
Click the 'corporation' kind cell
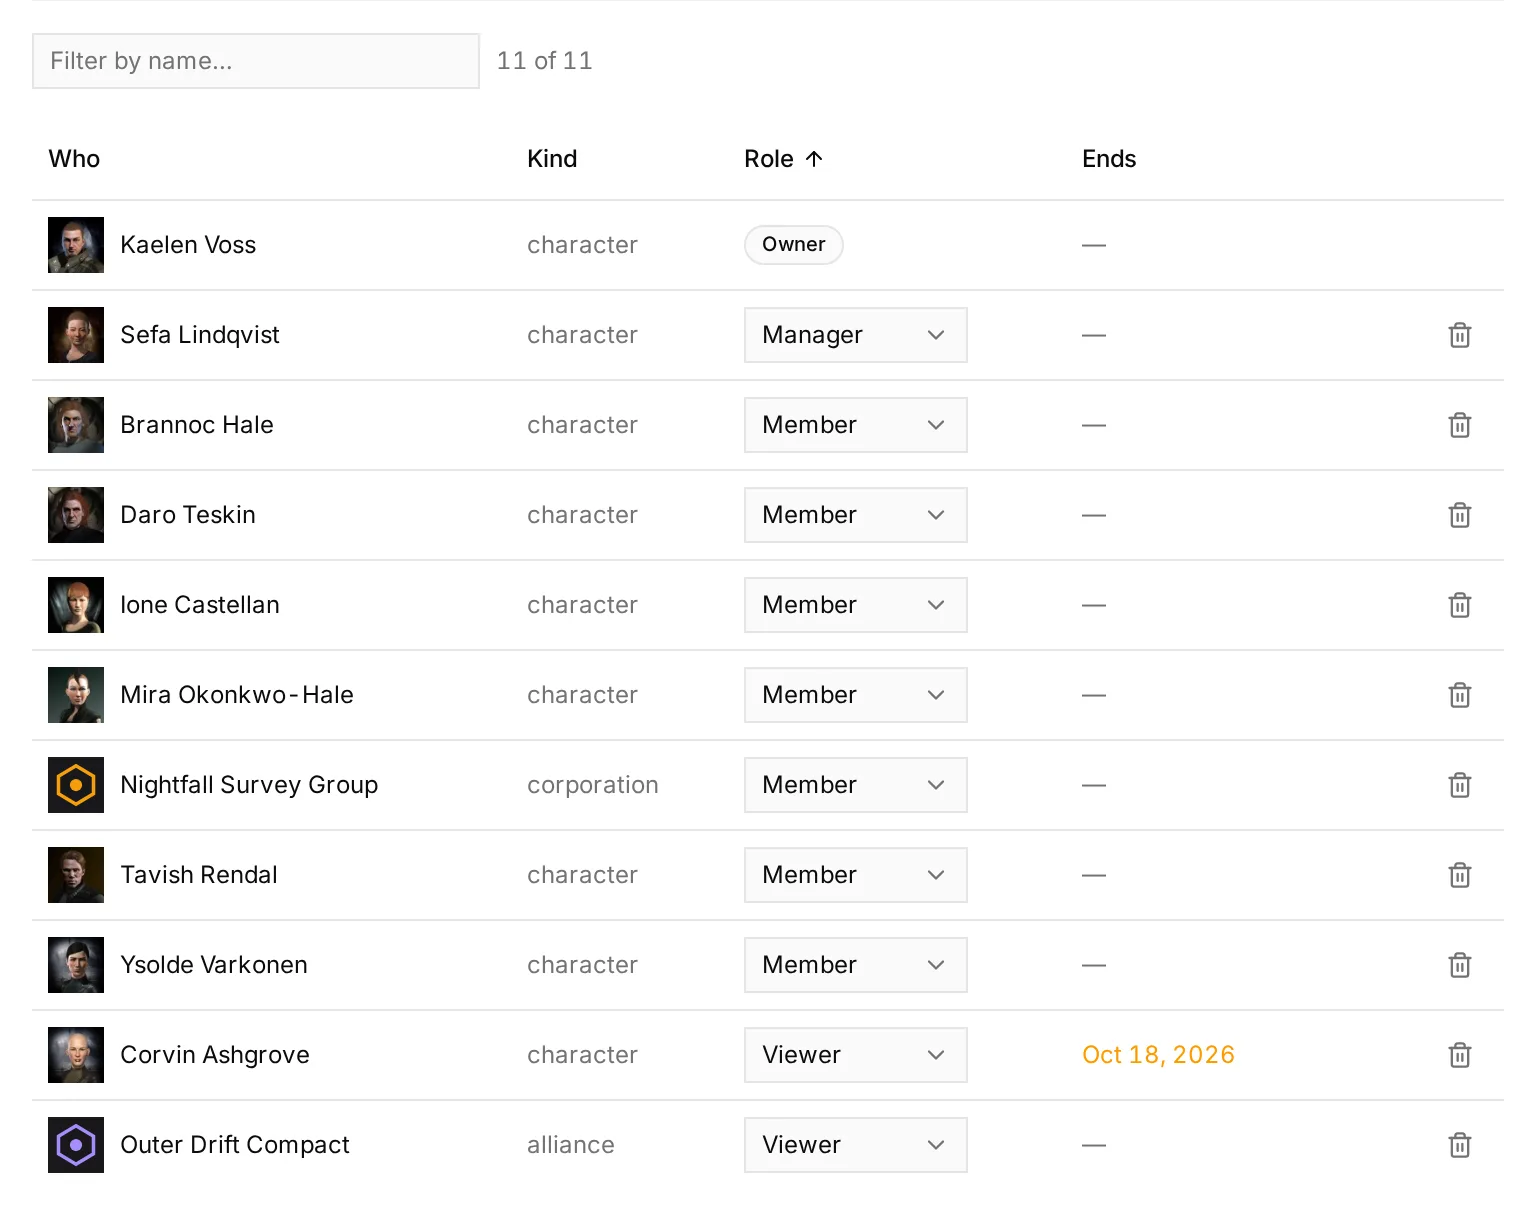[593, 785]
